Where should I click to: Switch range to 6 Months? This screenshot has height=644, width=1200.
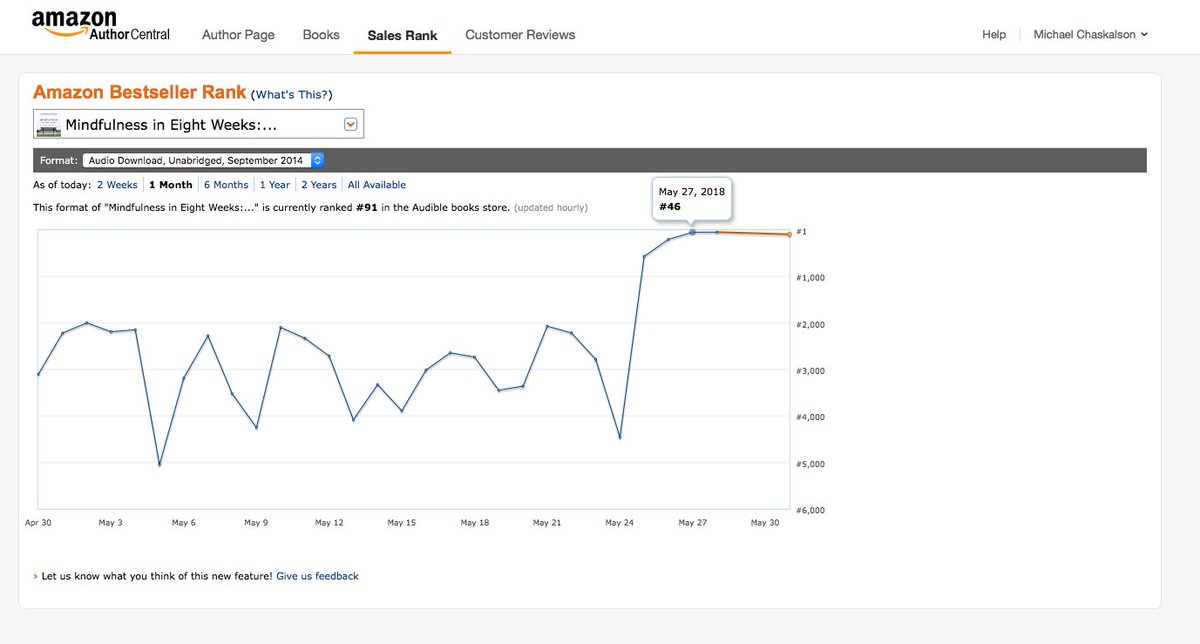pos(226,185)
